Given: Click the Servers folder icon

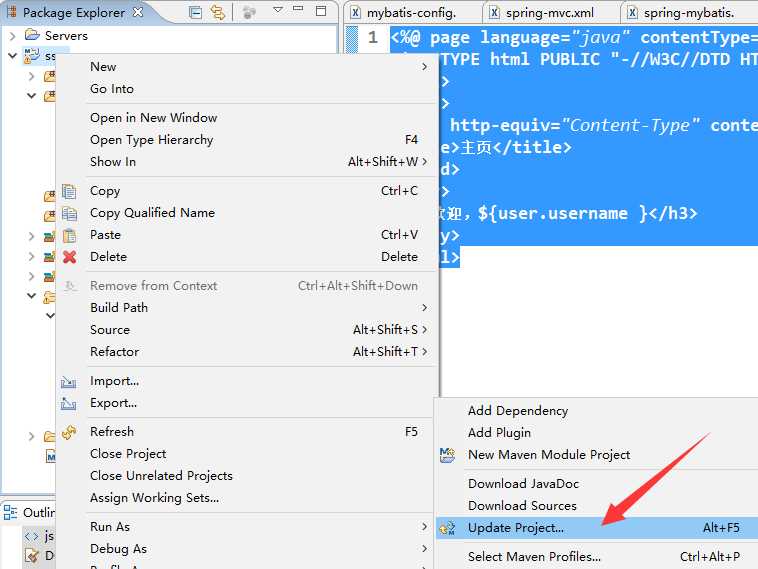Looking at the screenshot, I should (32, 35).
